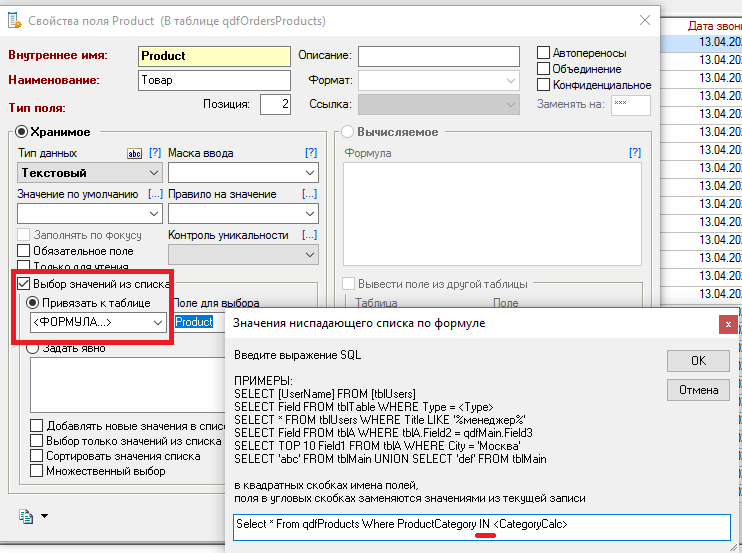Viewport: 742px width, 553px height.
Task: Toggle the Обязательное поле checkbox
Action: [x=24, y=251]
